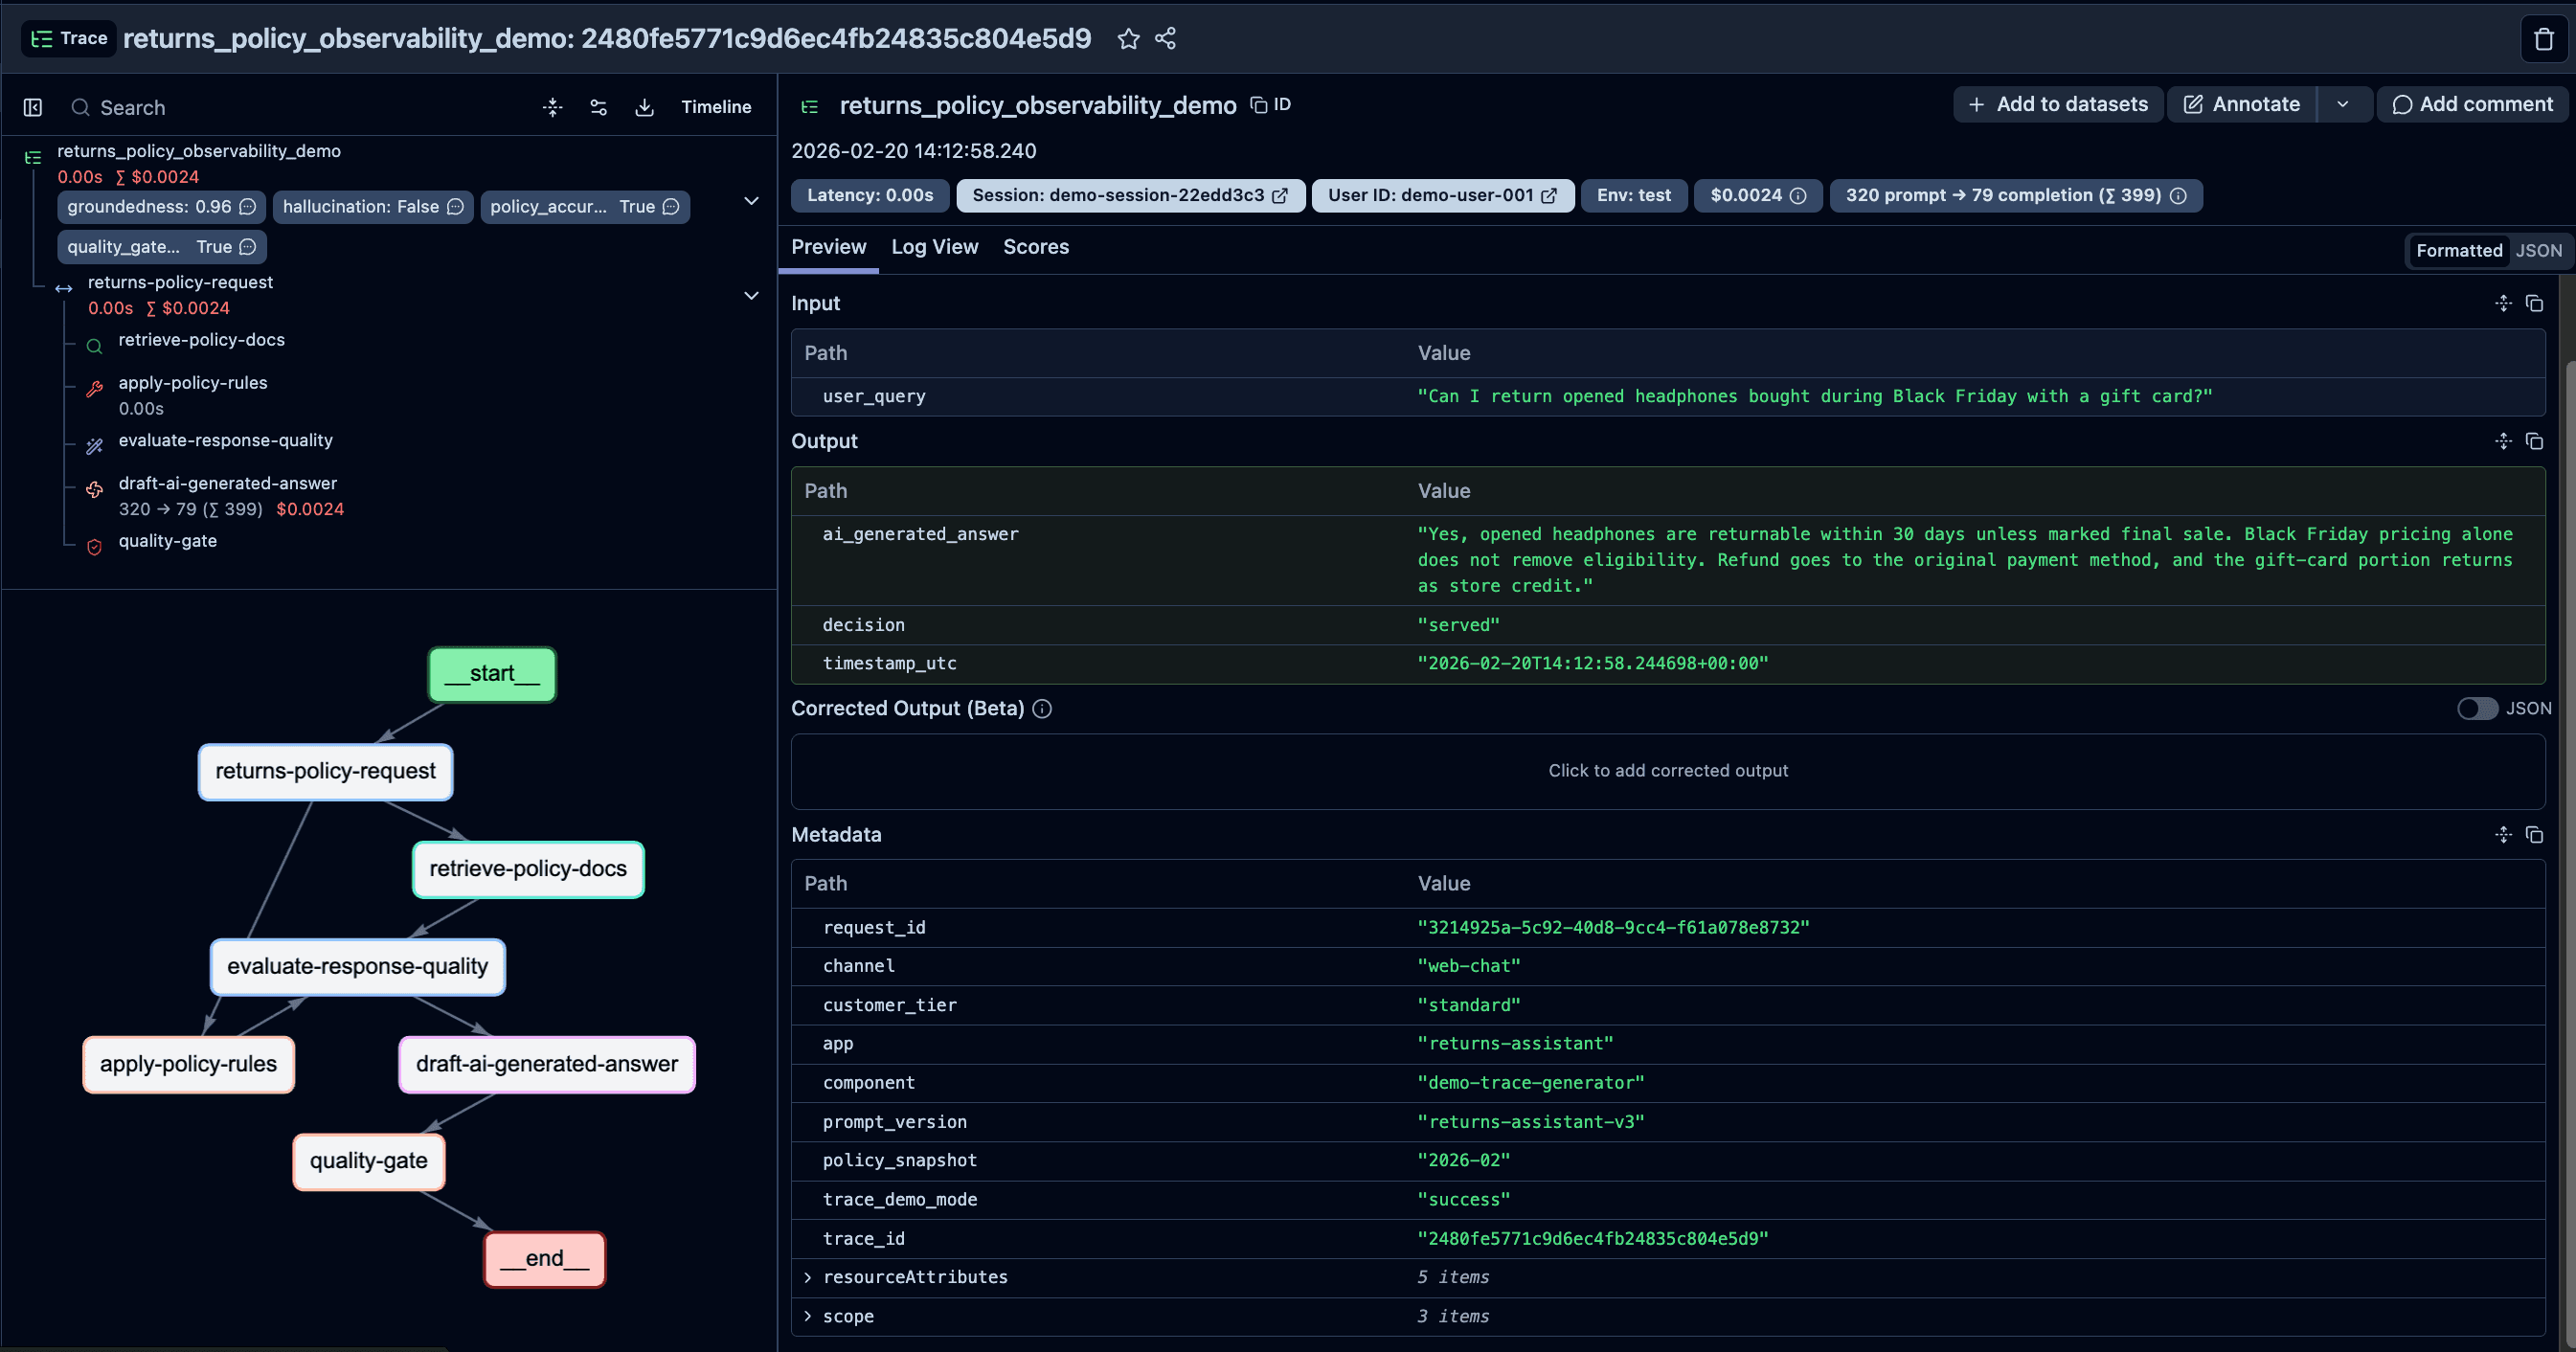Click quality-gate graph node
Image resolution: width=2576 pixels, height=1352 pixels.
[x=368, y=1161]
